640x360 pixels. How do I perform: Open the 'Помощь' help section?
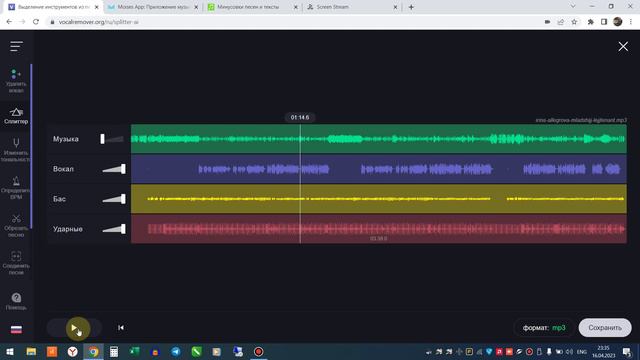tap(16, 302)
